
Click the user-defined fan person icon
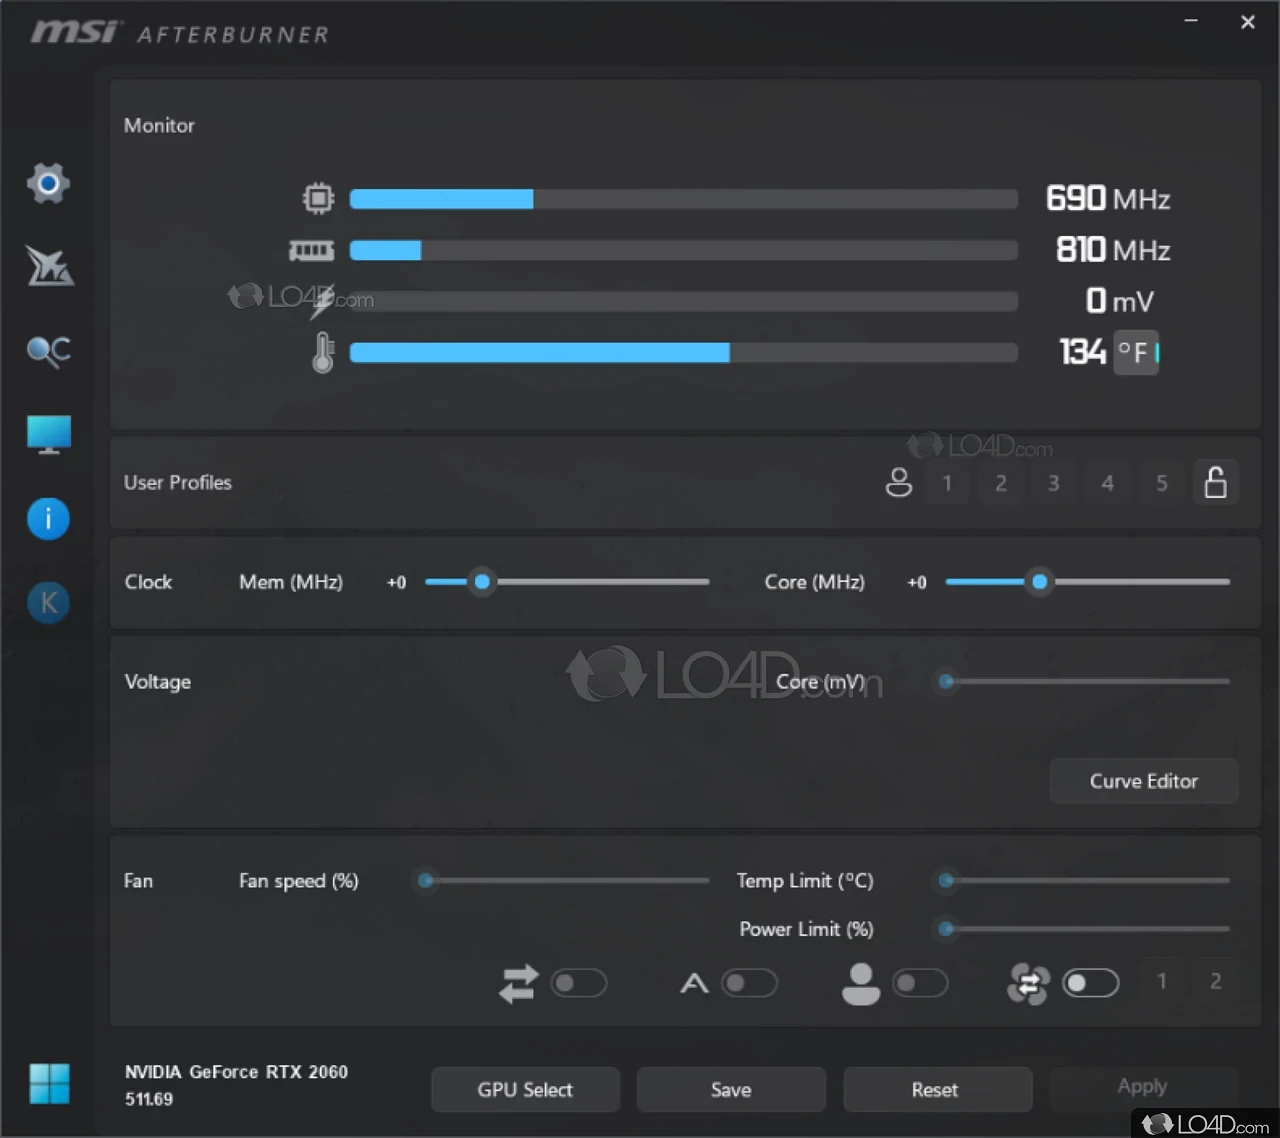(x=861, y=984)
